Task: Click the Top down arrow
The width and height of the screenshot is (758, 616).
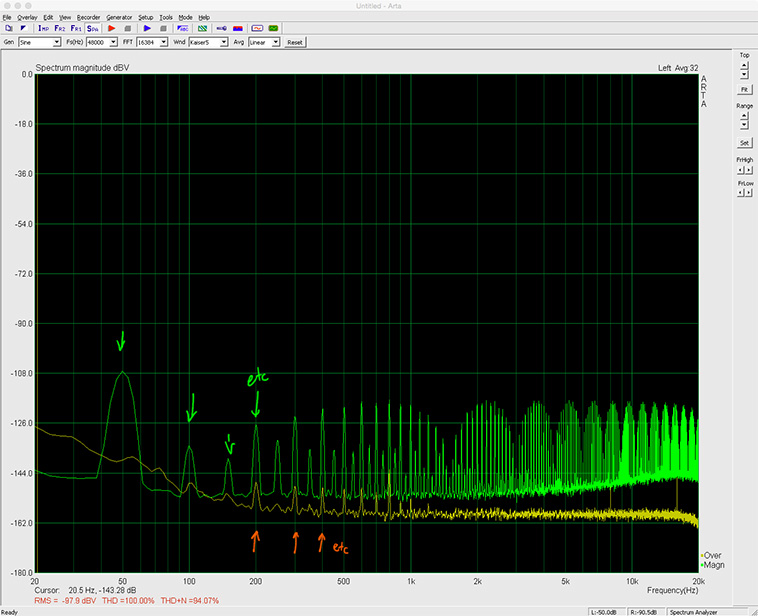Action: [x=744, y=74]
